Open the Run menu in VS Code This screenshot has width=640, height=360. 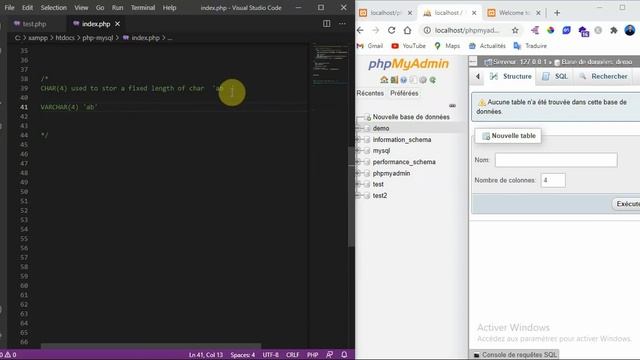click(x=117, y=8)
